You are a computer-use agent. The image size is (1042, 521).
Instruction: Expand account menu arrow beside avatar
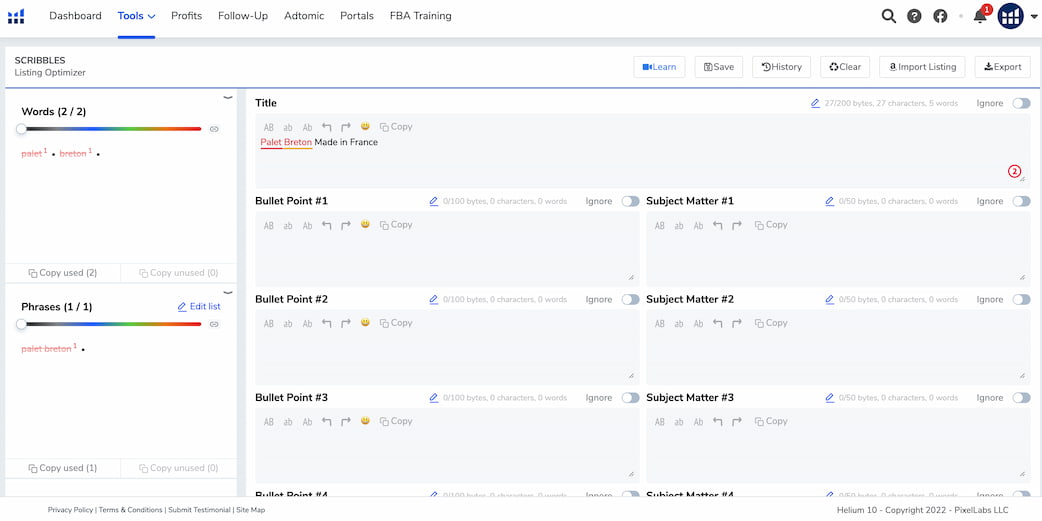(x=1033, y=17)
